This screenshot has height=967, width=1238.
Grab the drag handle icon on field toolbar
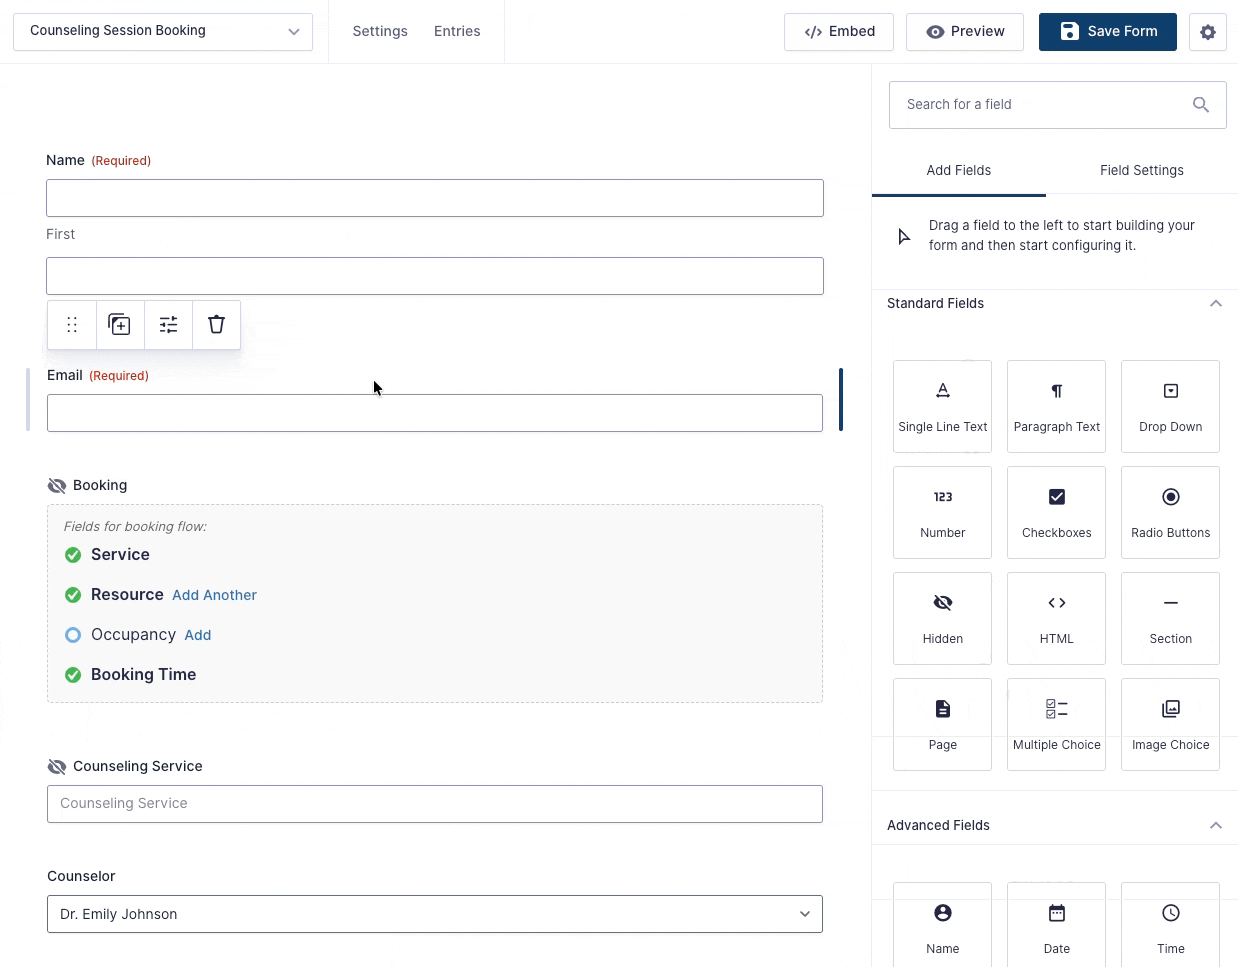point(72,325)
